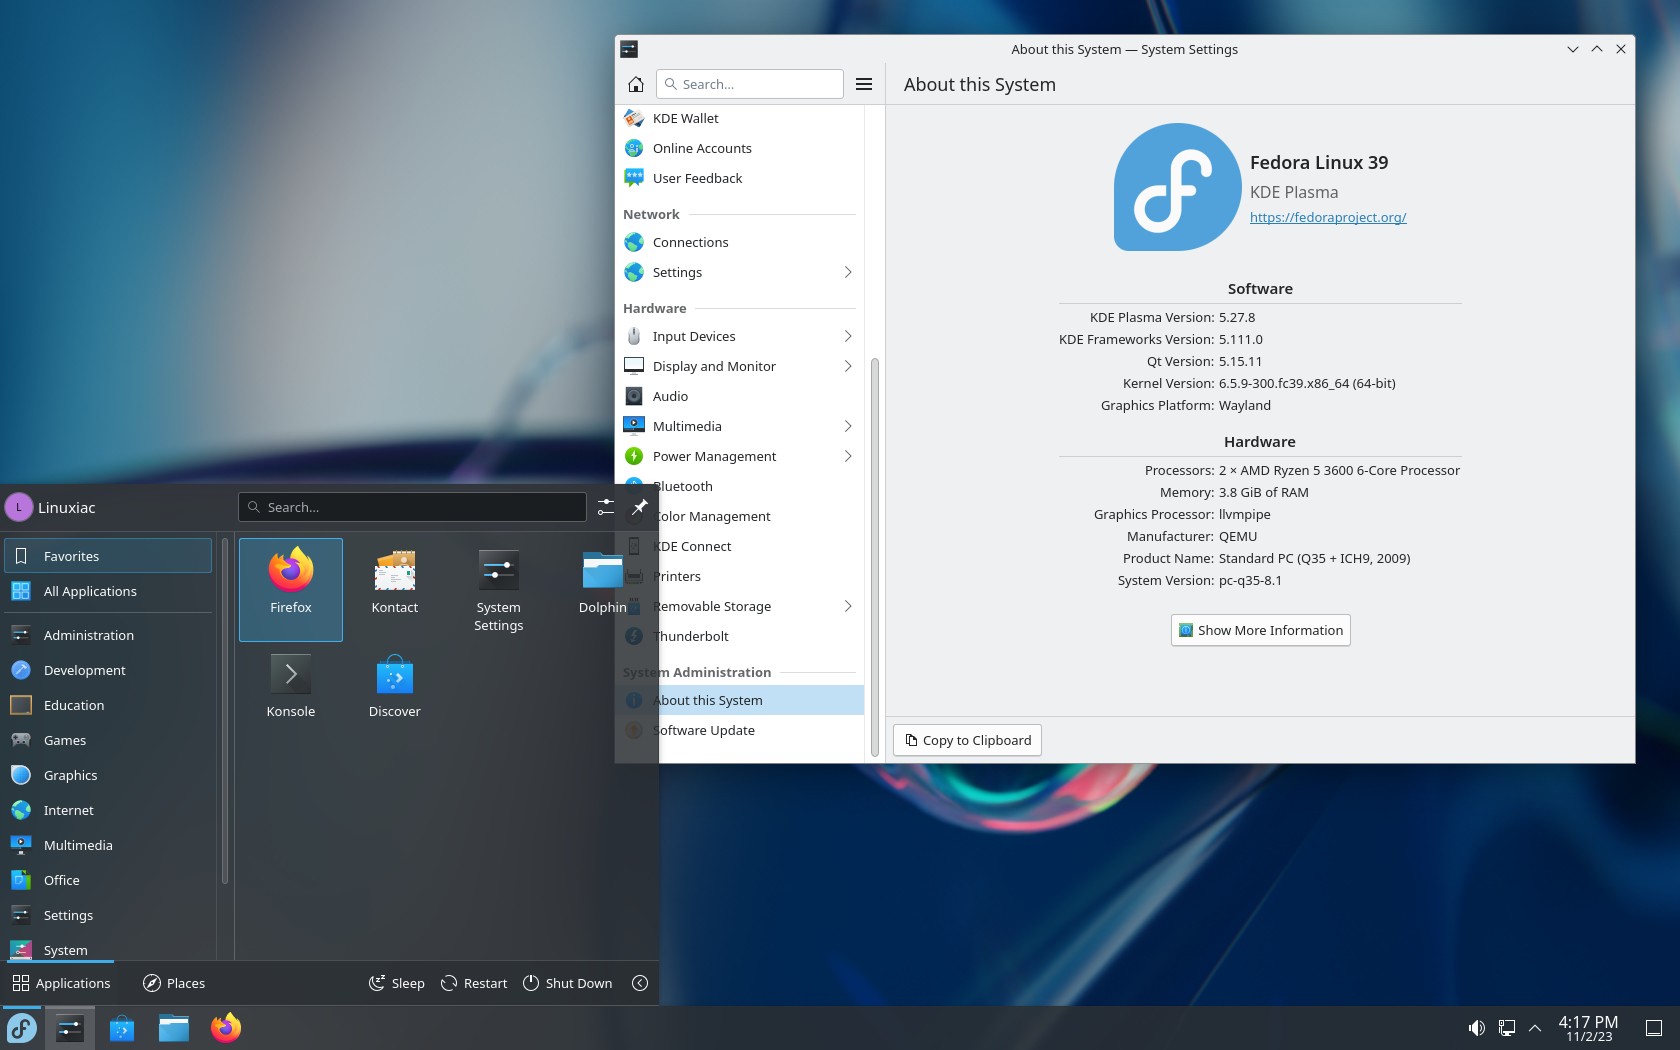This screenshot has height=1050, width=1680.
Task: Click the System Settings home icon
Action: pos(635,84)
